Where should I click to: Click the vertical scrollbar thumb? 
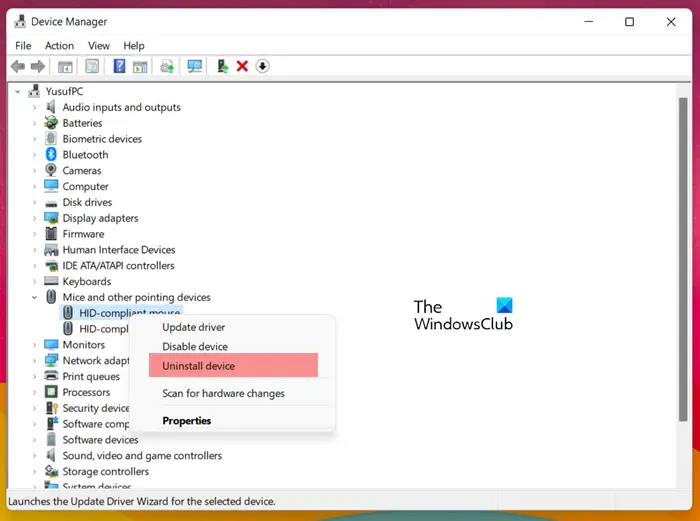tap(683, 259)
